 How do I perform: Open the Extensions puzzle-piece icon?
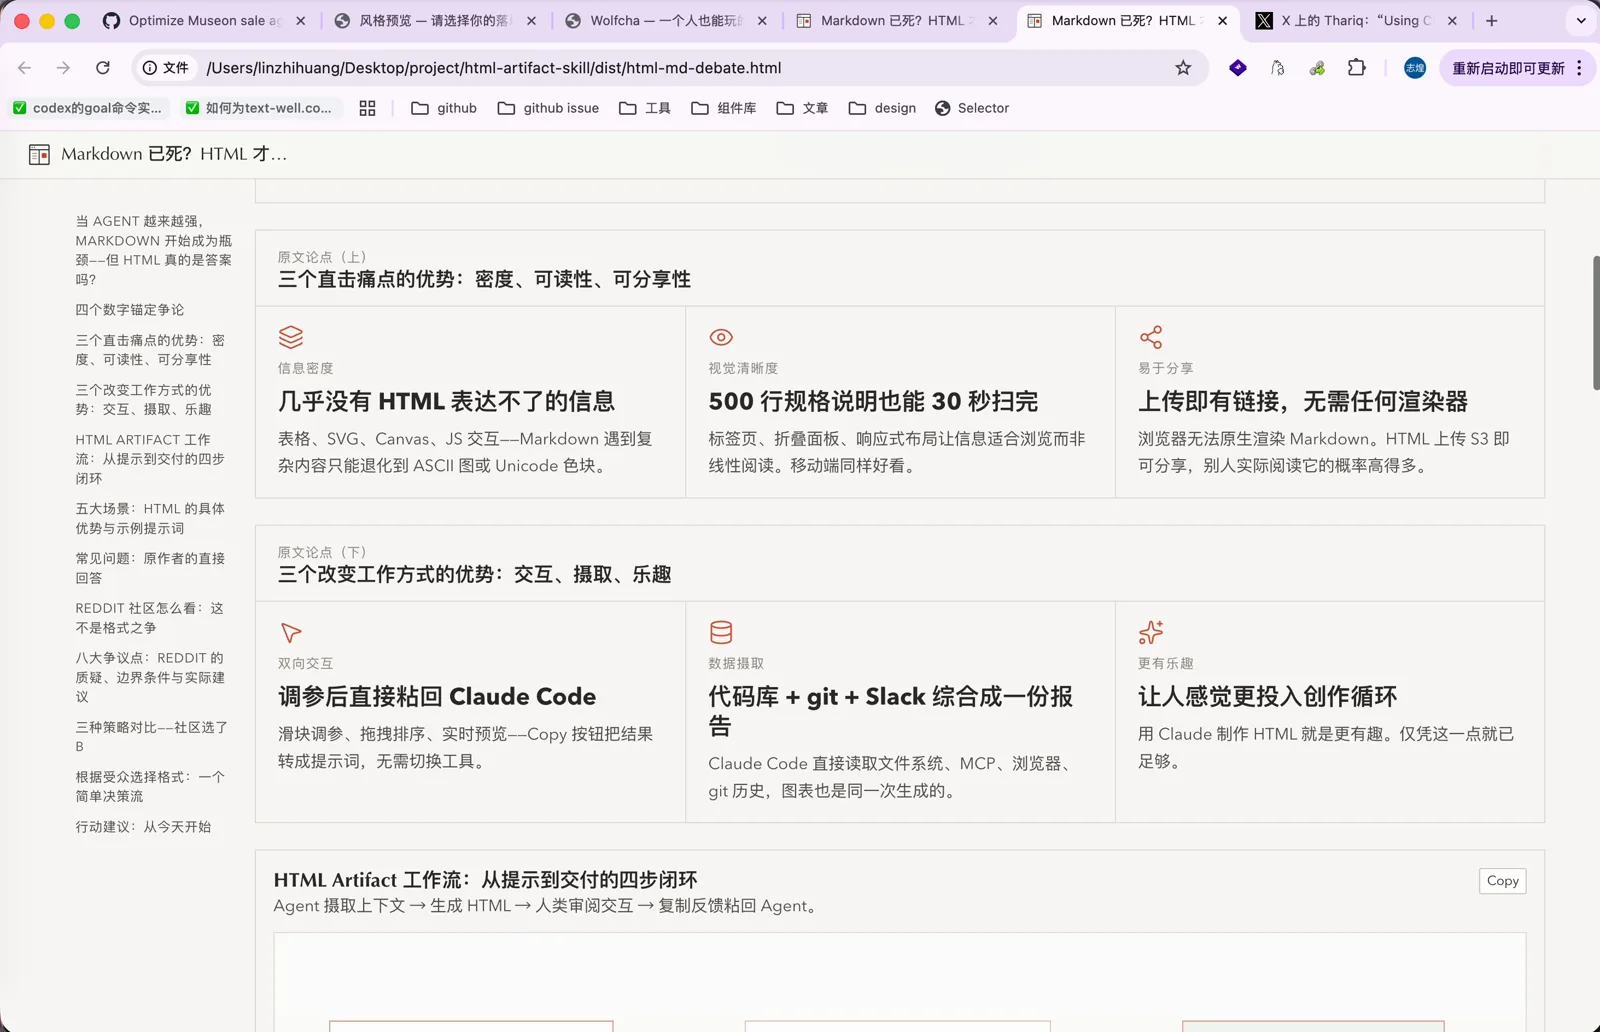click(x=1356, y=68)
